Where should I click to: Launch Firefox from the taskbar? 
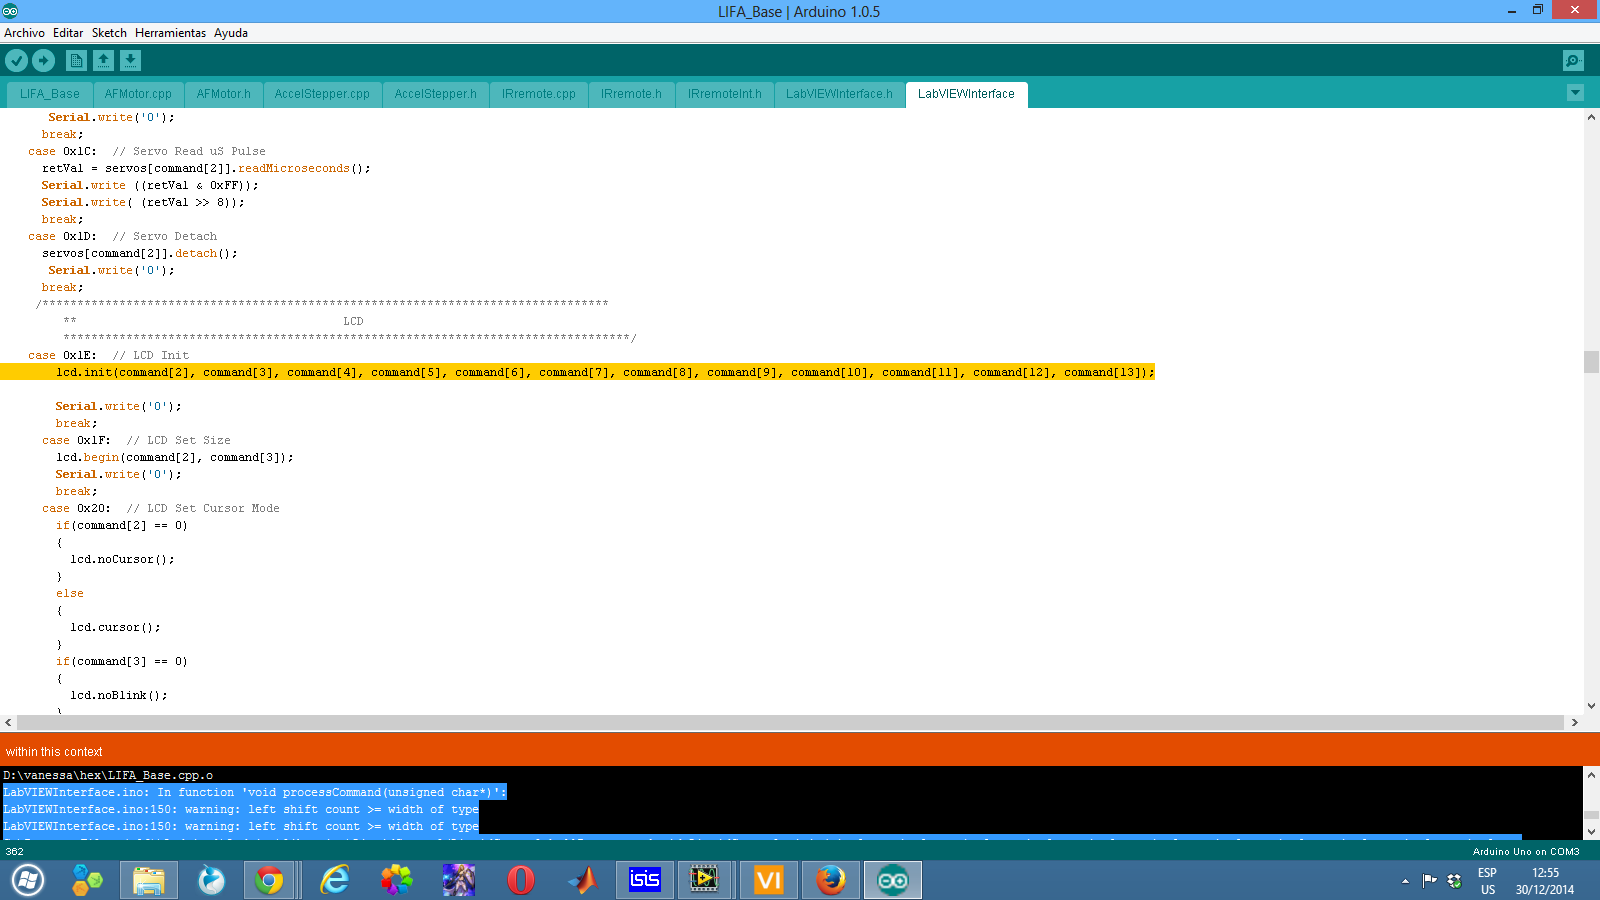831,881
